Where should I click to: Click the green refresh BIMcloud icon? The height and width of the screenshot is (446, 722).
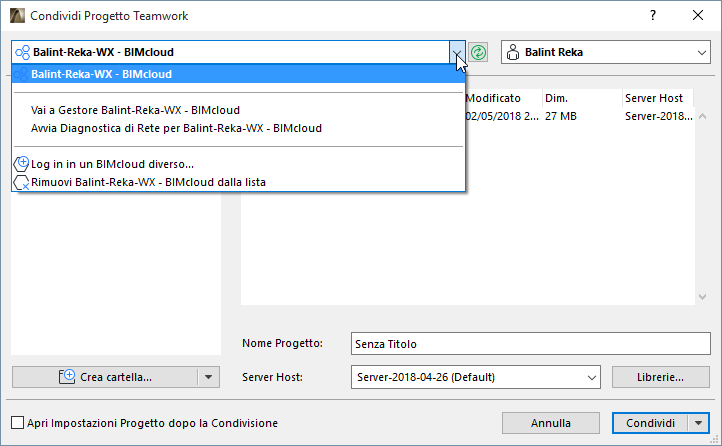click(x=478, y=52)
